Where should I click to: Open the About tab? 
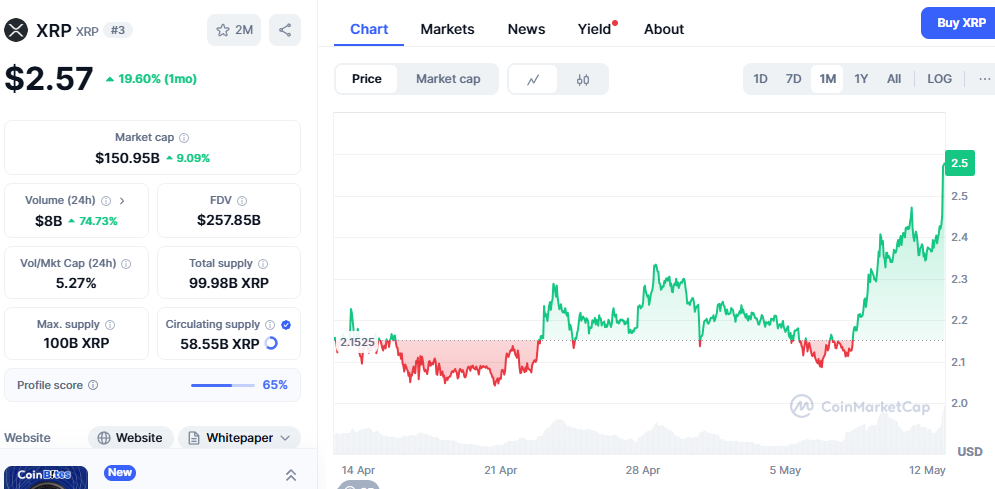click(664, 29)
